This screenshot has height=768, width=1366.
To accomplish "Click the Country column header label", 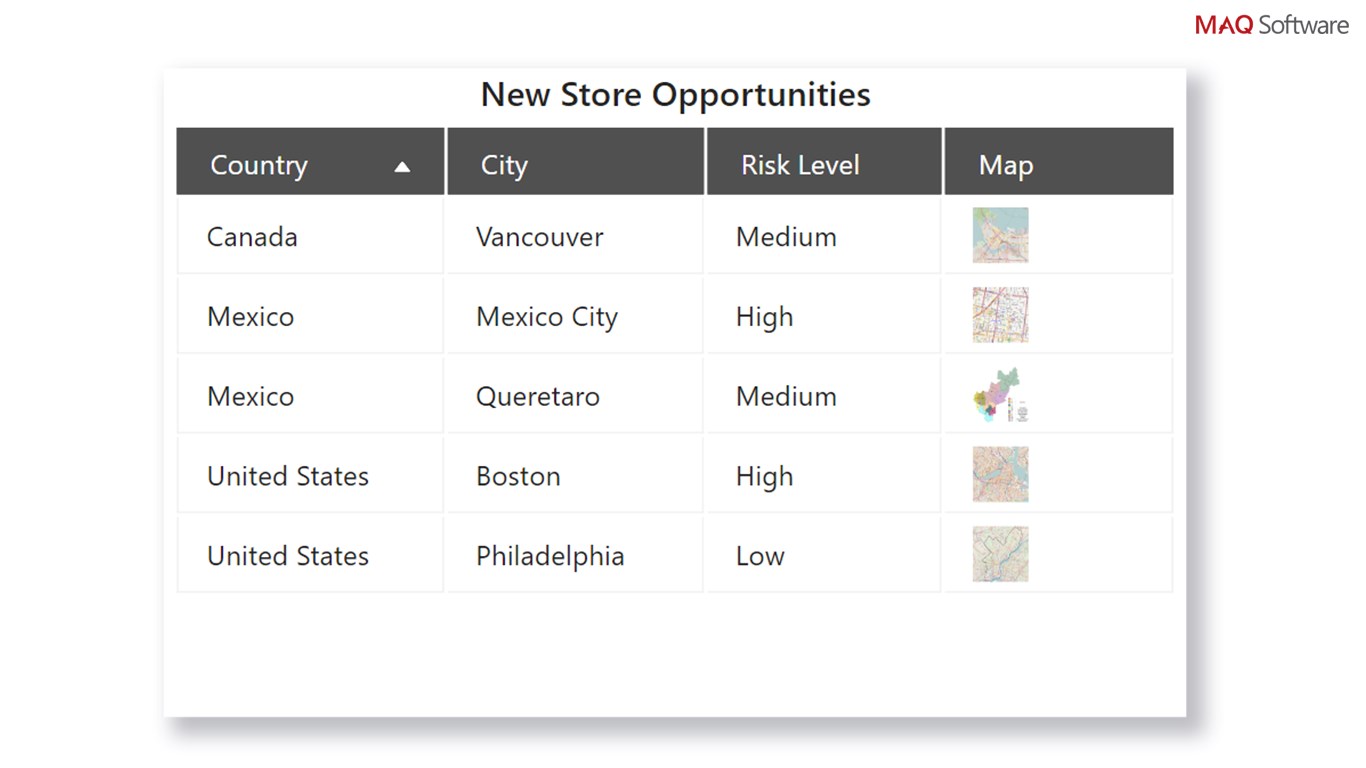I will coord(259,165).
